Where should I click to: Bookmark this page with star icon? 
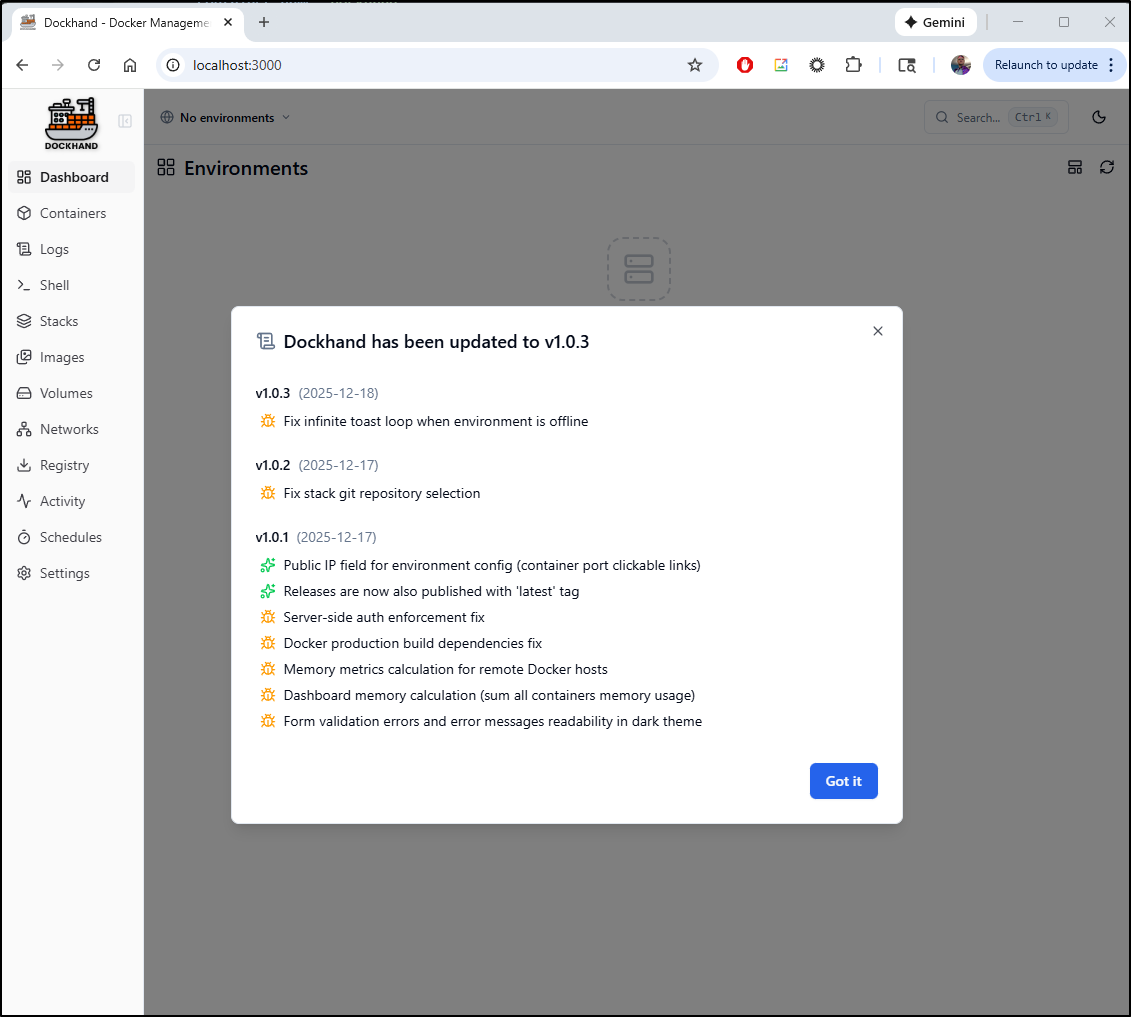695,65
